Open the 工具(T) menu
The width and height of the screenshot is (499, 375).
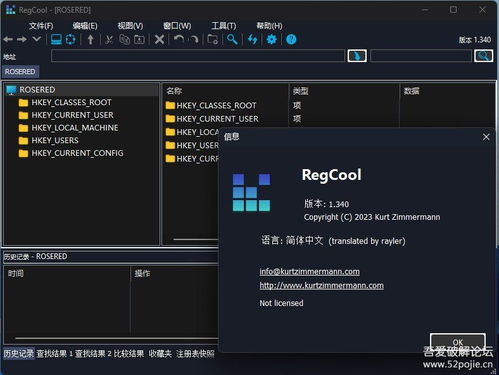[224, 26]
